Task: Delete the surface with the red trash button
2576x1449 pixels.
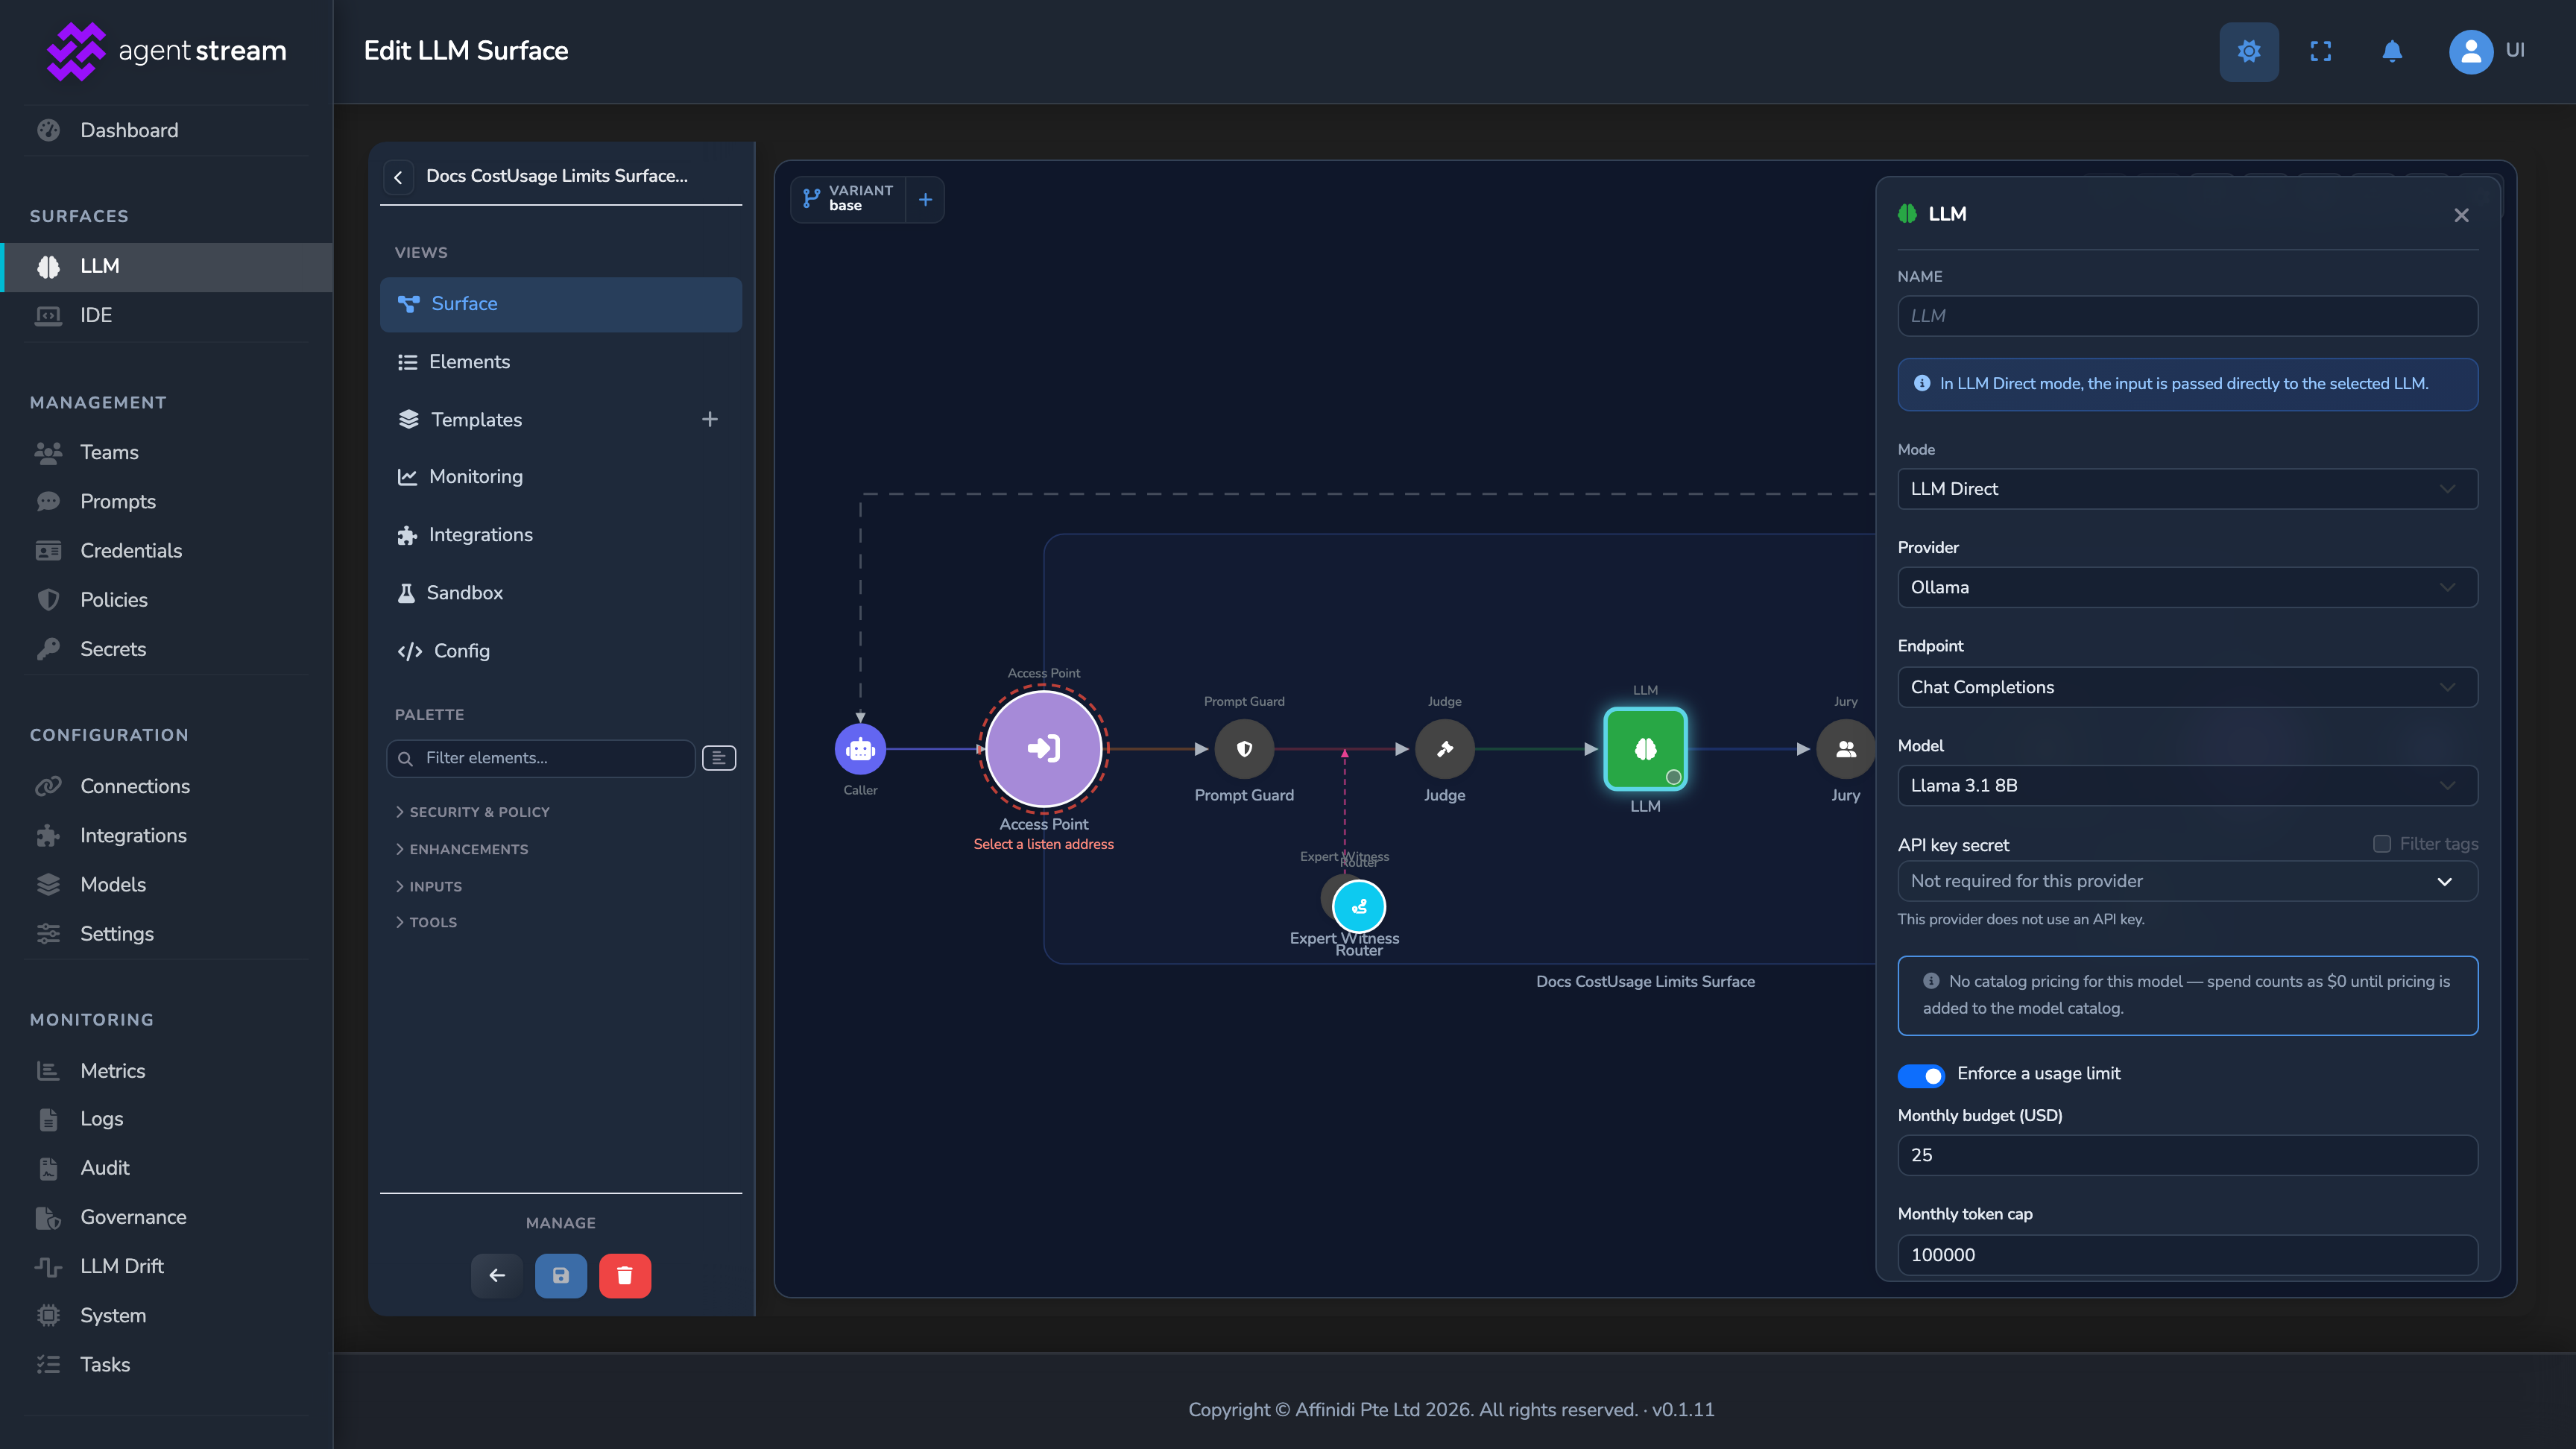Action: [x=624, y=1275]
